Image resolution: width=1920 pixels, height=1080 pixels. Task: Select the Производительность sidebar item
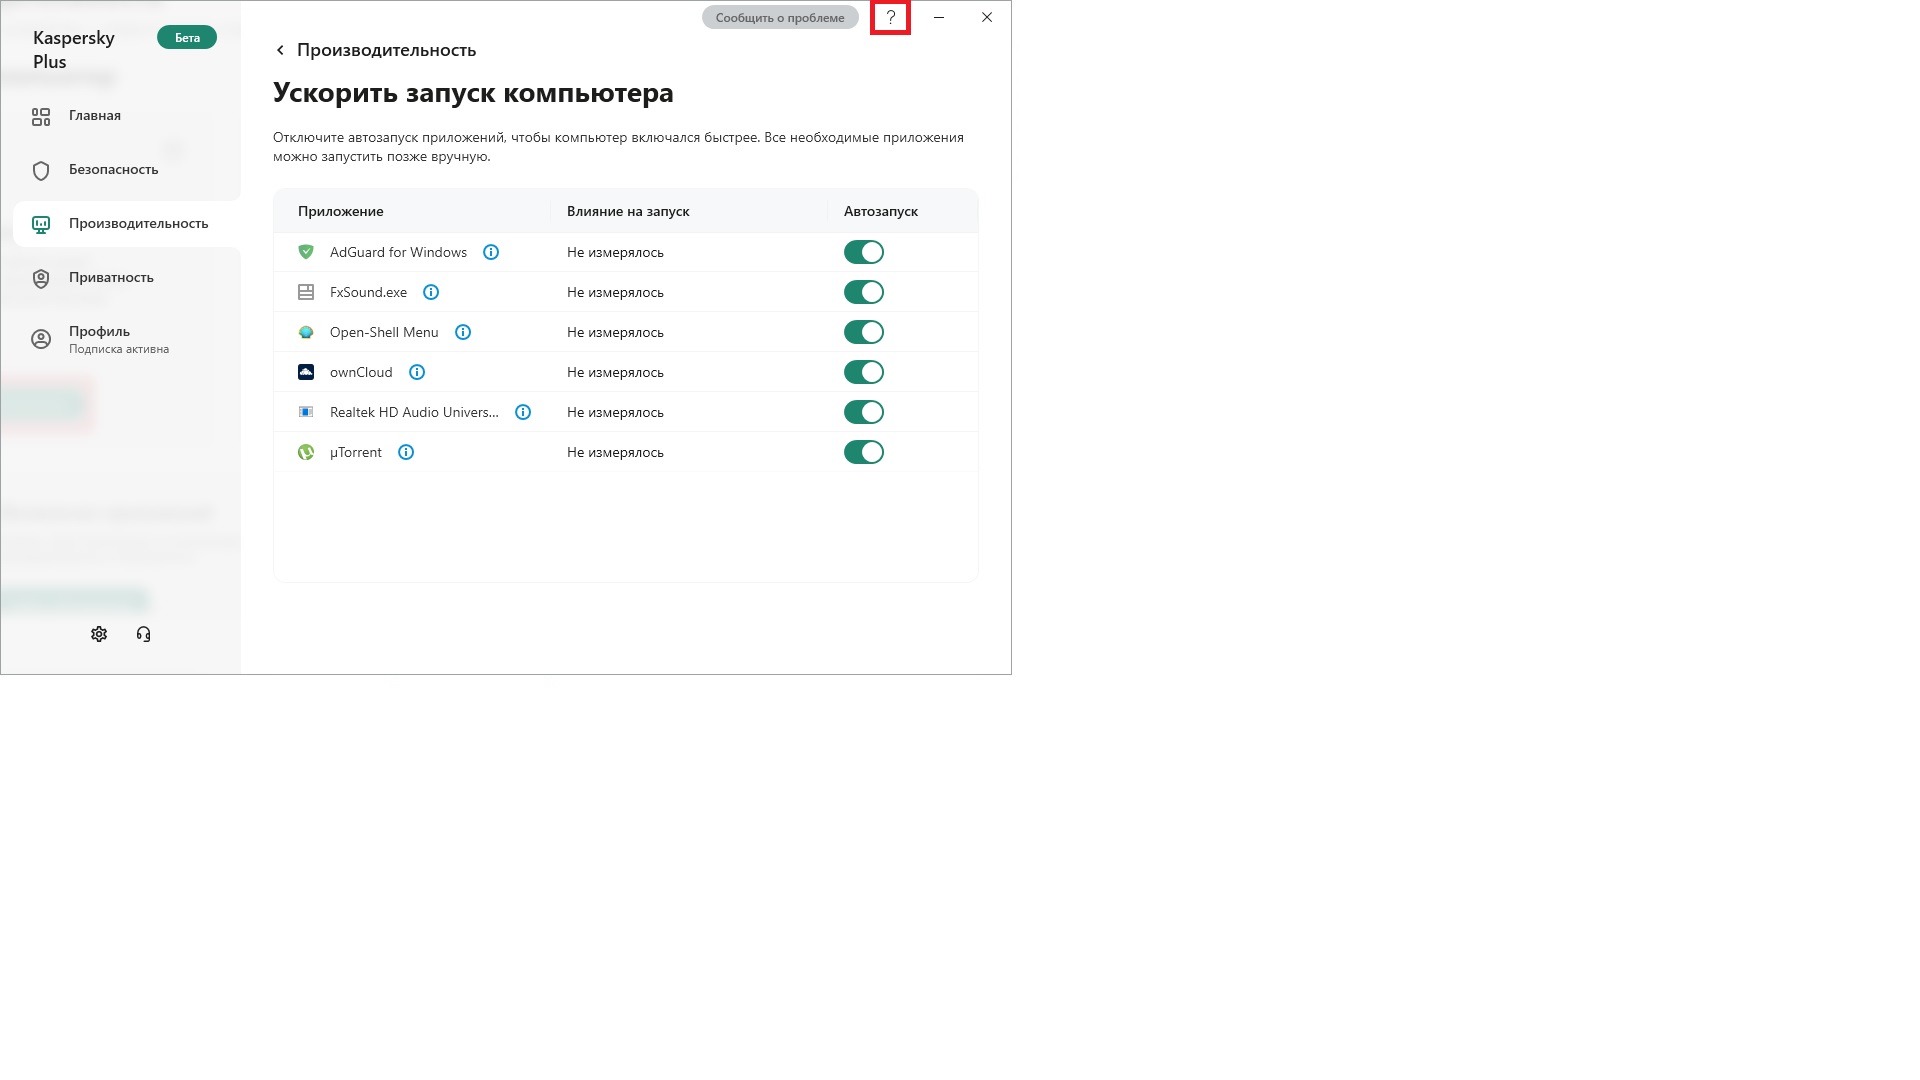click(x=126, y=224)
